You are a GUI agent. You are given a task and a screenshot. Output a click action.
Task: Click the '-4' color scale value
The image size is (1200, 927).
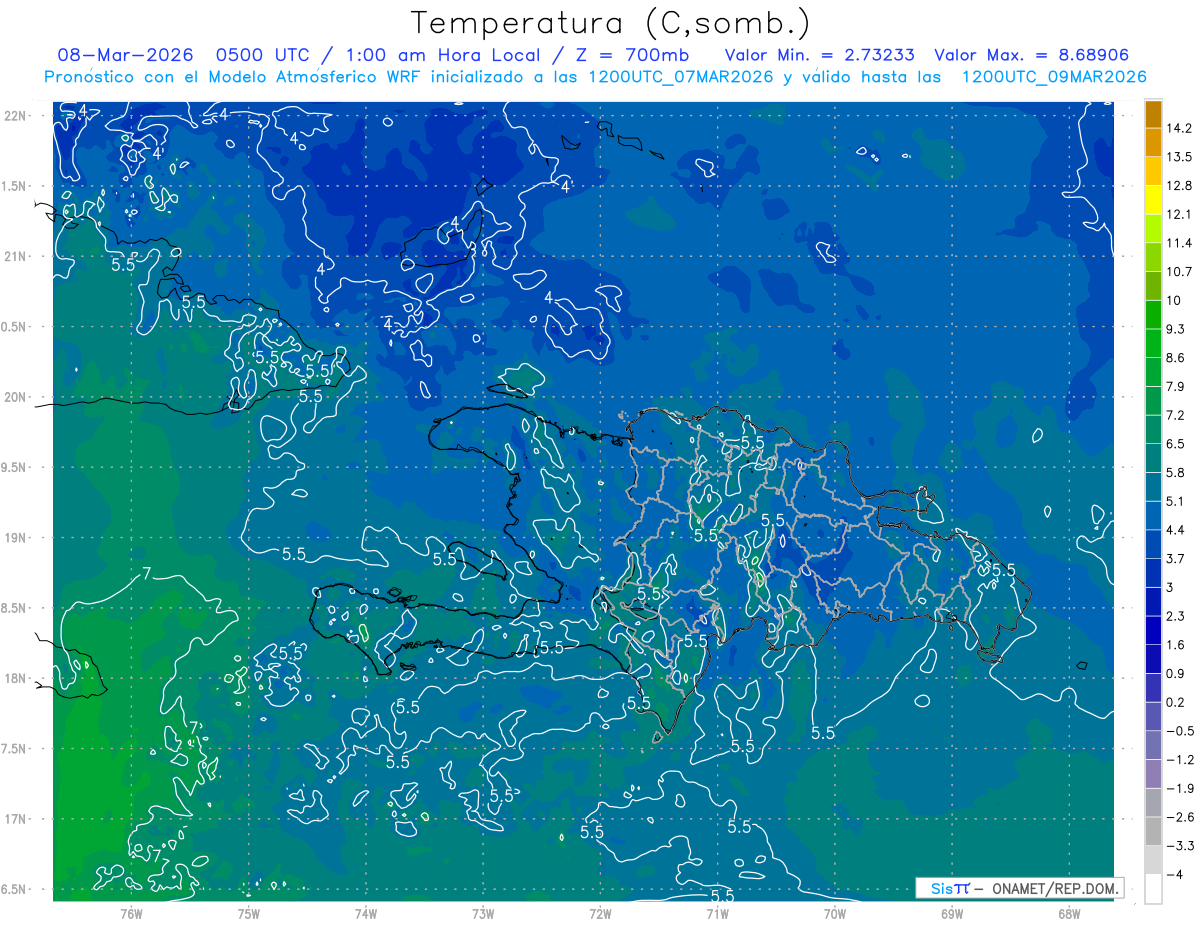pos(1176,875)
